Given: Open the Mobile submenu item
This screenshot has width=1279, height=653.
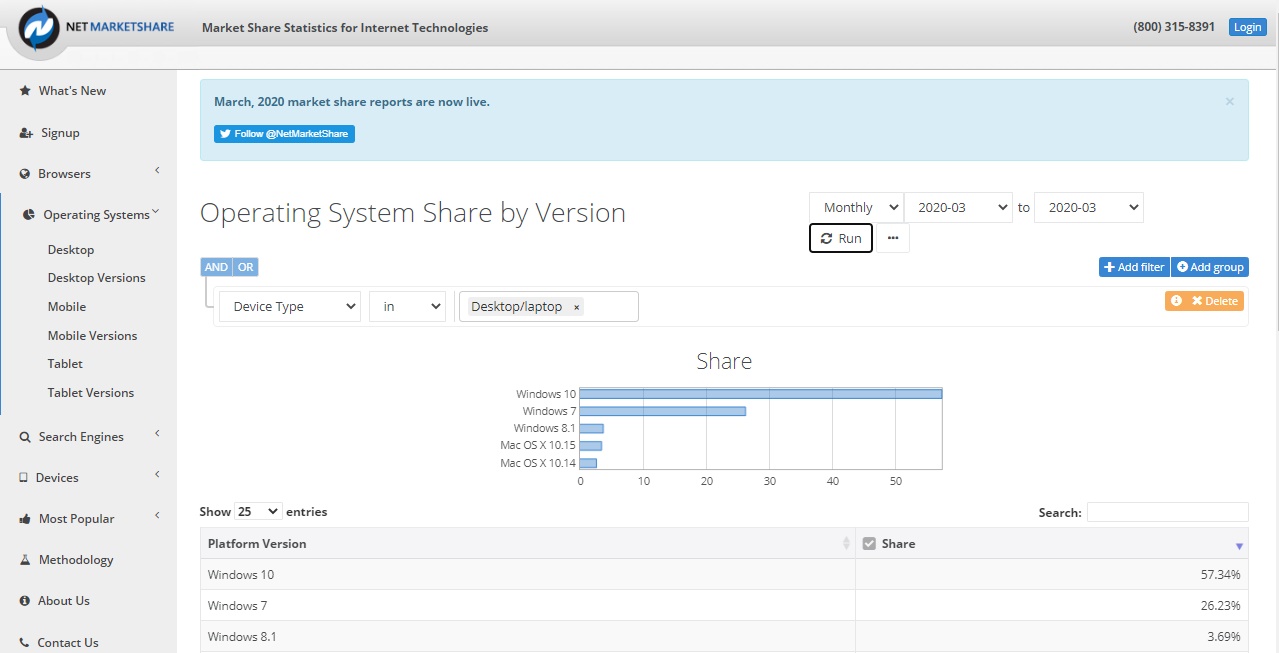Looking at the screenshot, I should (67, 307).
